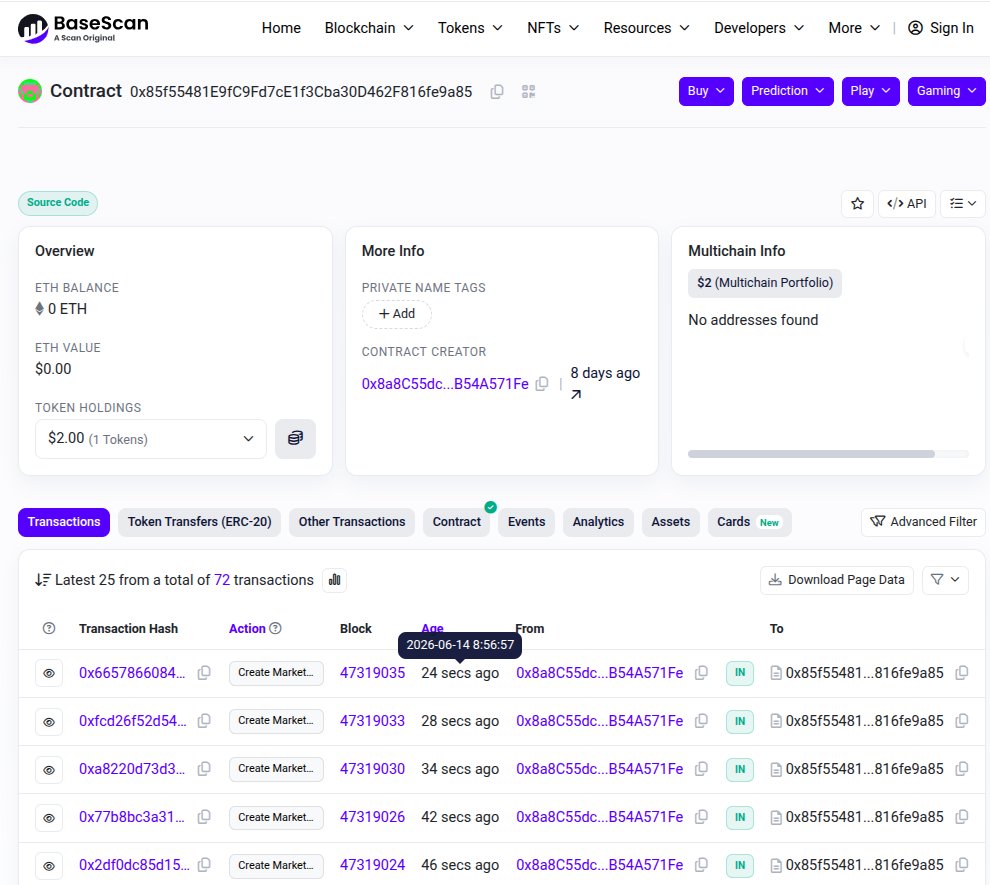Expand the NFTs menu
The image size is (990, 885).
553,28
